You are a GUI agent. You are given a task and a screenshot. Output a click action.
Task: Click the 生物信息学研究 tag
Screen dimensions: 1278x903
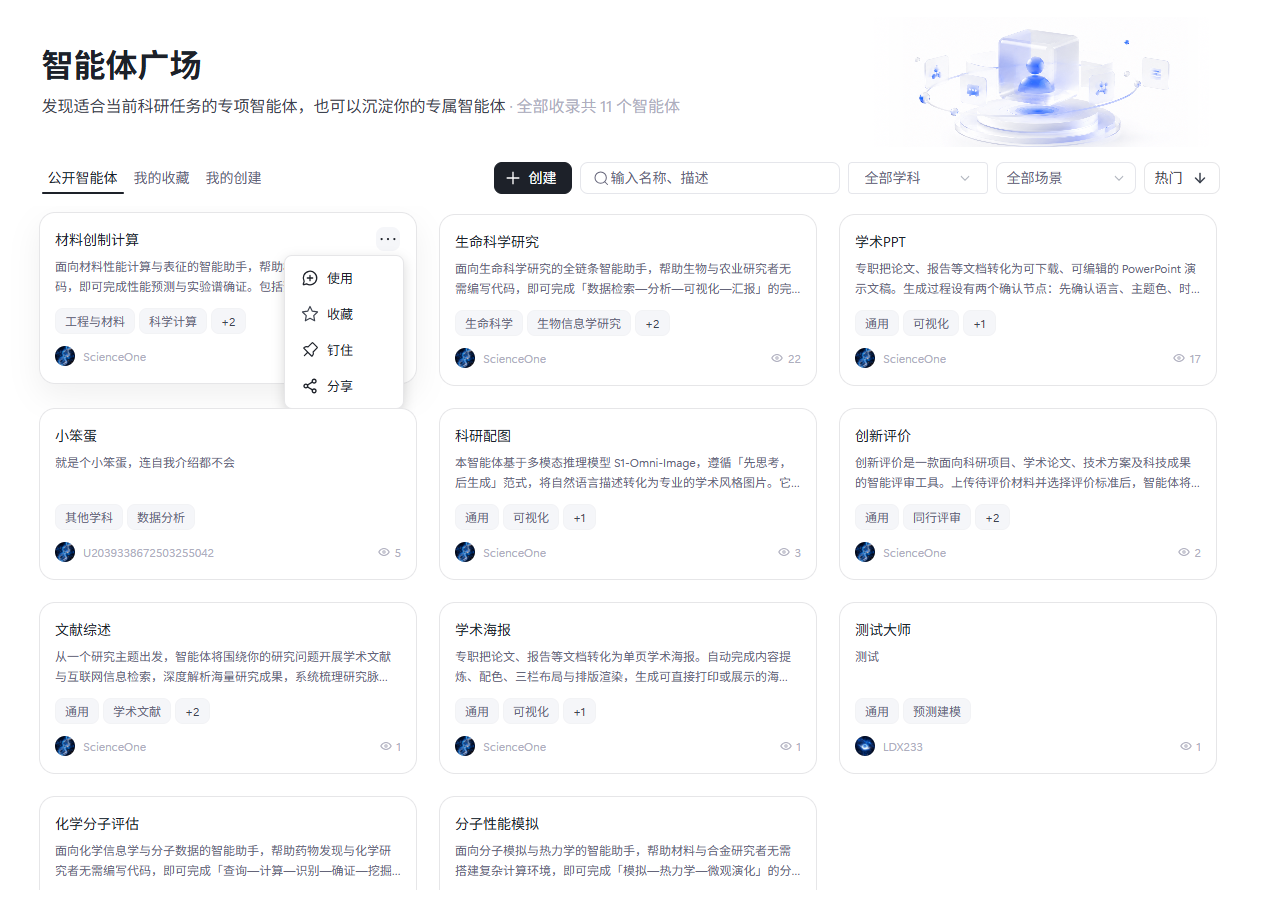(x=579, y=323)
